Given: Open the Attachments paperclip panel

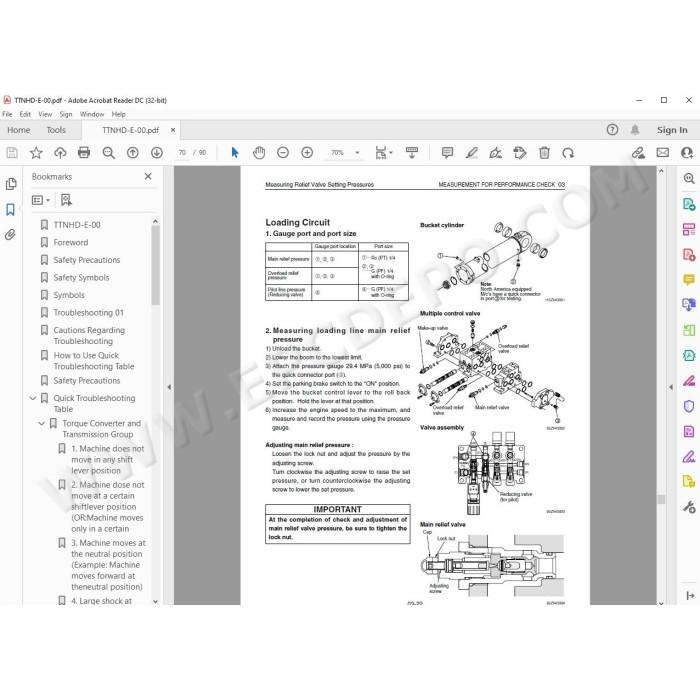Looking at the screenshot, I should coord(10,235).
